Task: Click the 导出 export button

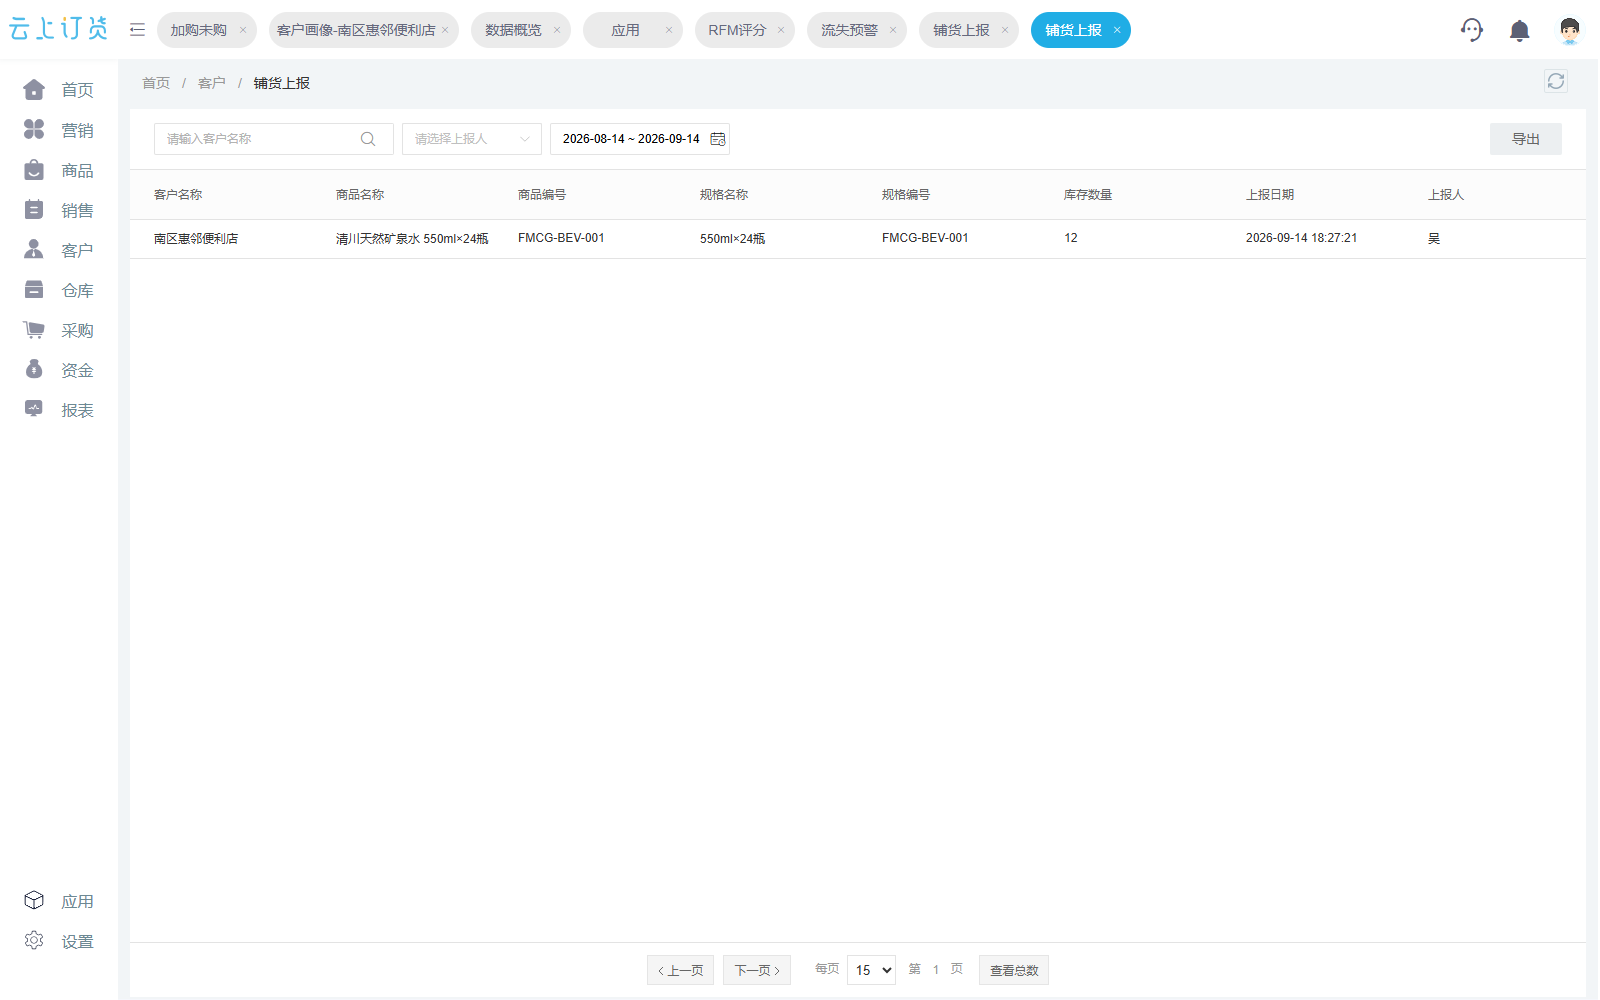Action: tap(1525, 139)
